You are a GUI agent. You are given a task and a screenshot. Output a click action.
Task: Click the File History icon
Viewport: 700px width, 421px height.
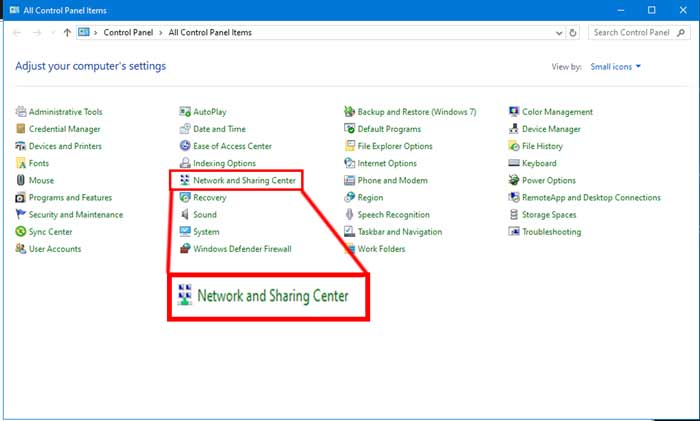(x=514, y=146)
